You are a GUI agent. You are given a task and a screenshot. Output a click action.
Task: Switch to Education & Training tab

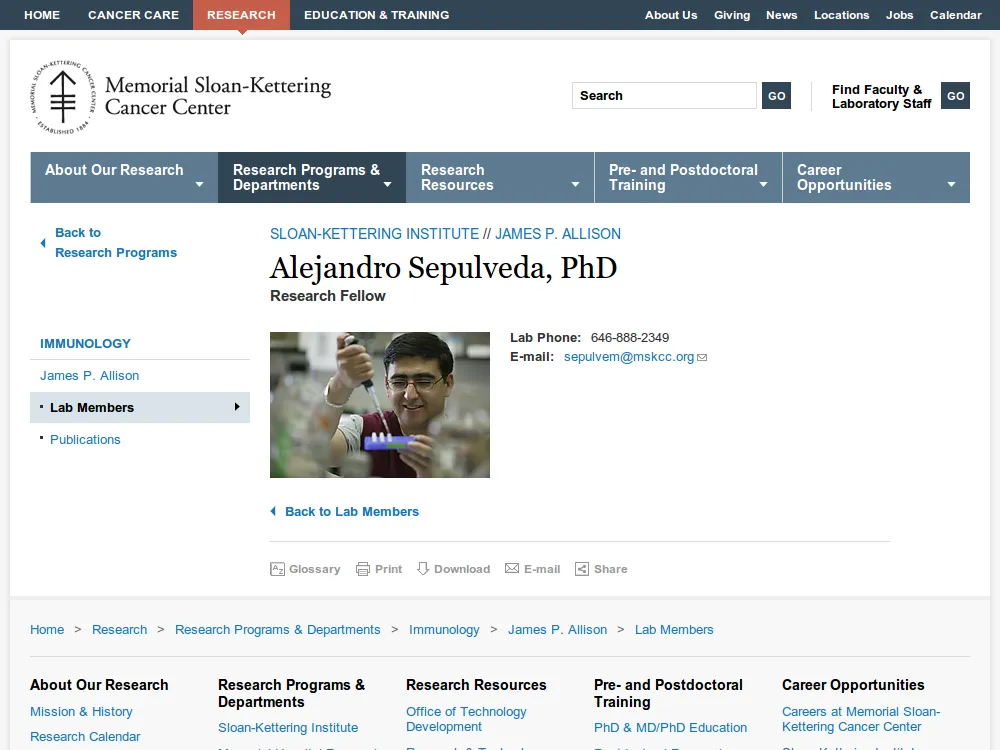[x=377, y=15]
